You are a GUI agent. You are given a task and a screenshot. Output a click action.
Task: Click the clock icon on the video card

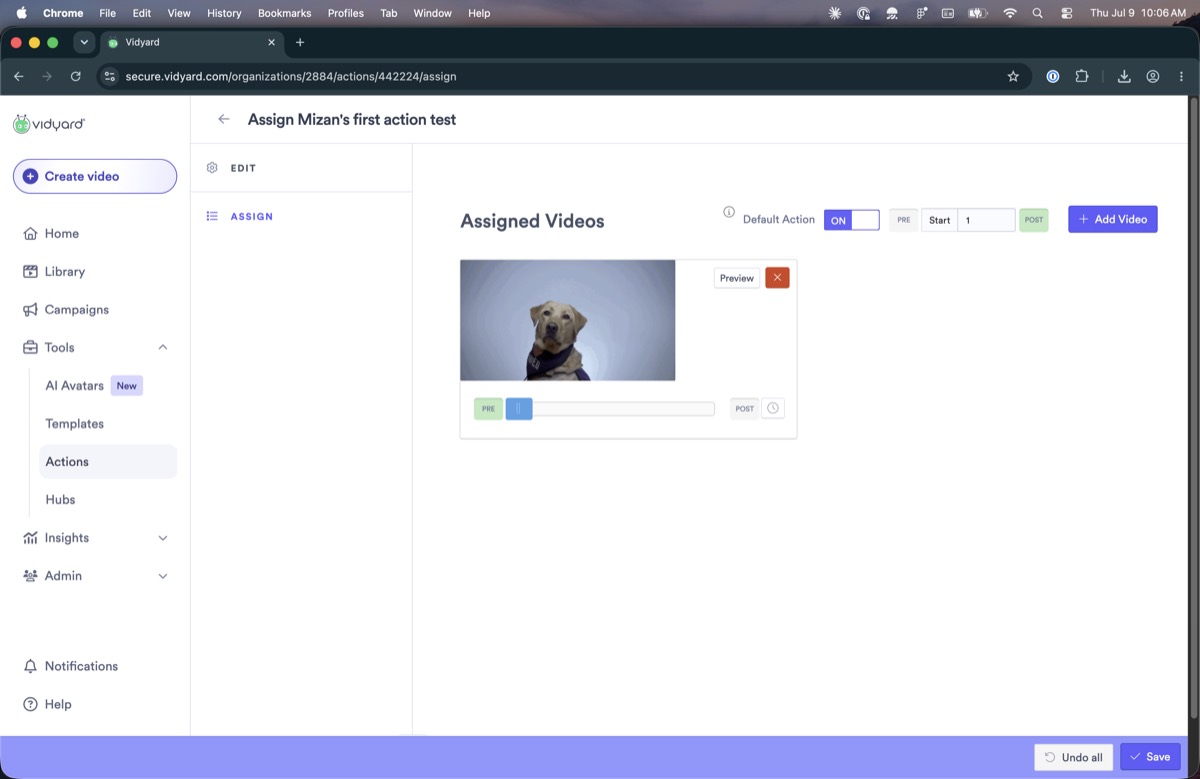[x=773, y=408]
